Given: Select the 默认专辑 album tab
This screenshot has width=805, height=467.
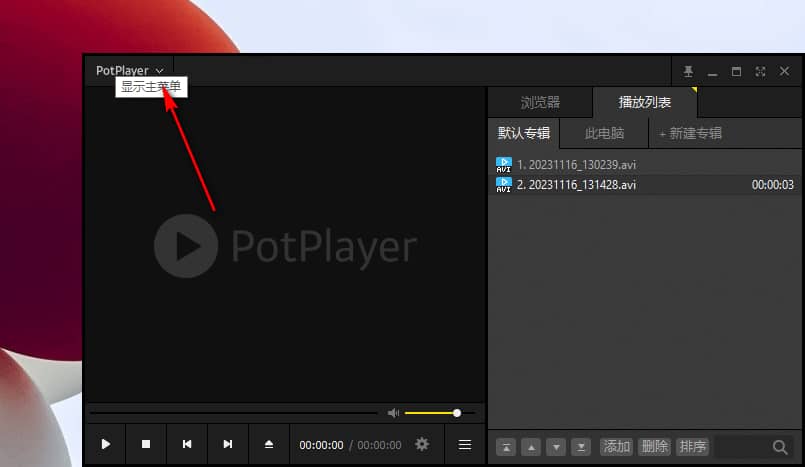Looking at the screenshot, I should click(524, 133).
